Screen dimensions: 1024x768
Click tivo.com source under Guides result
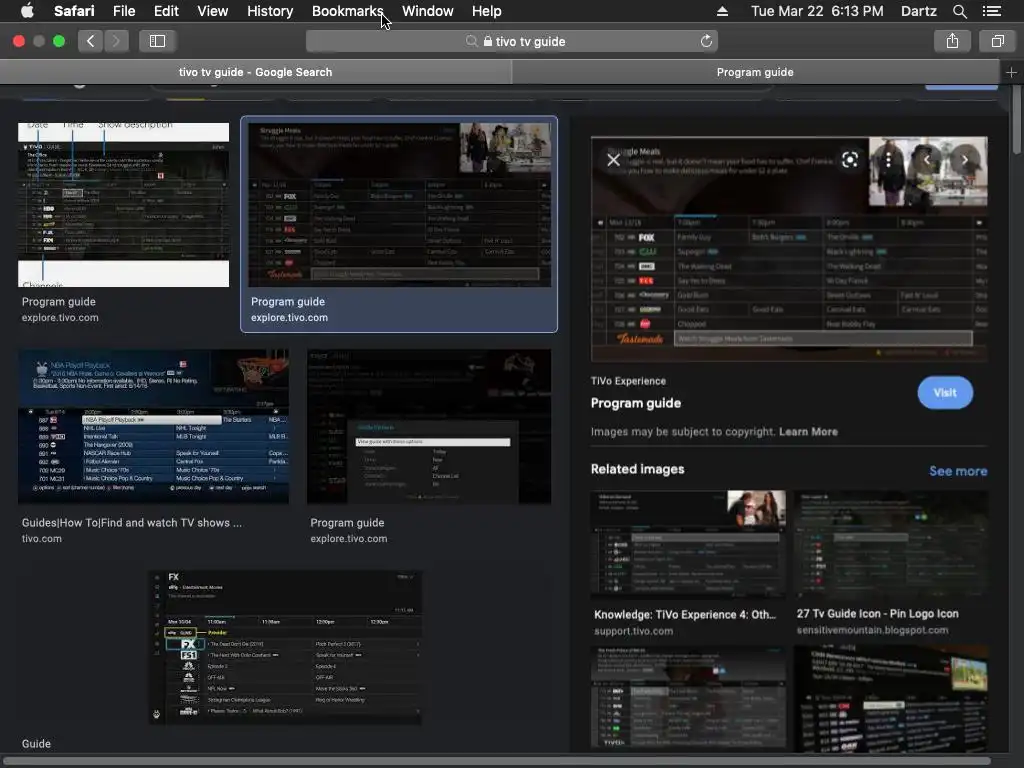(42, 539)
